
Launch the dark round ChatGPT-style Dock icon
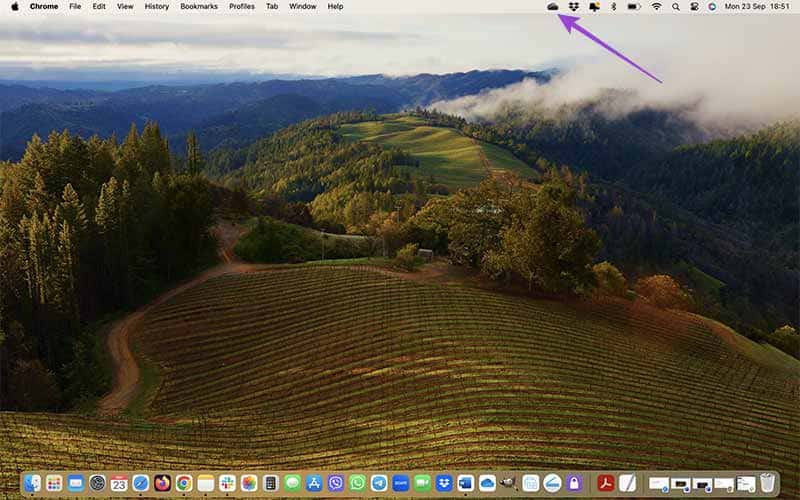[97, 483]
